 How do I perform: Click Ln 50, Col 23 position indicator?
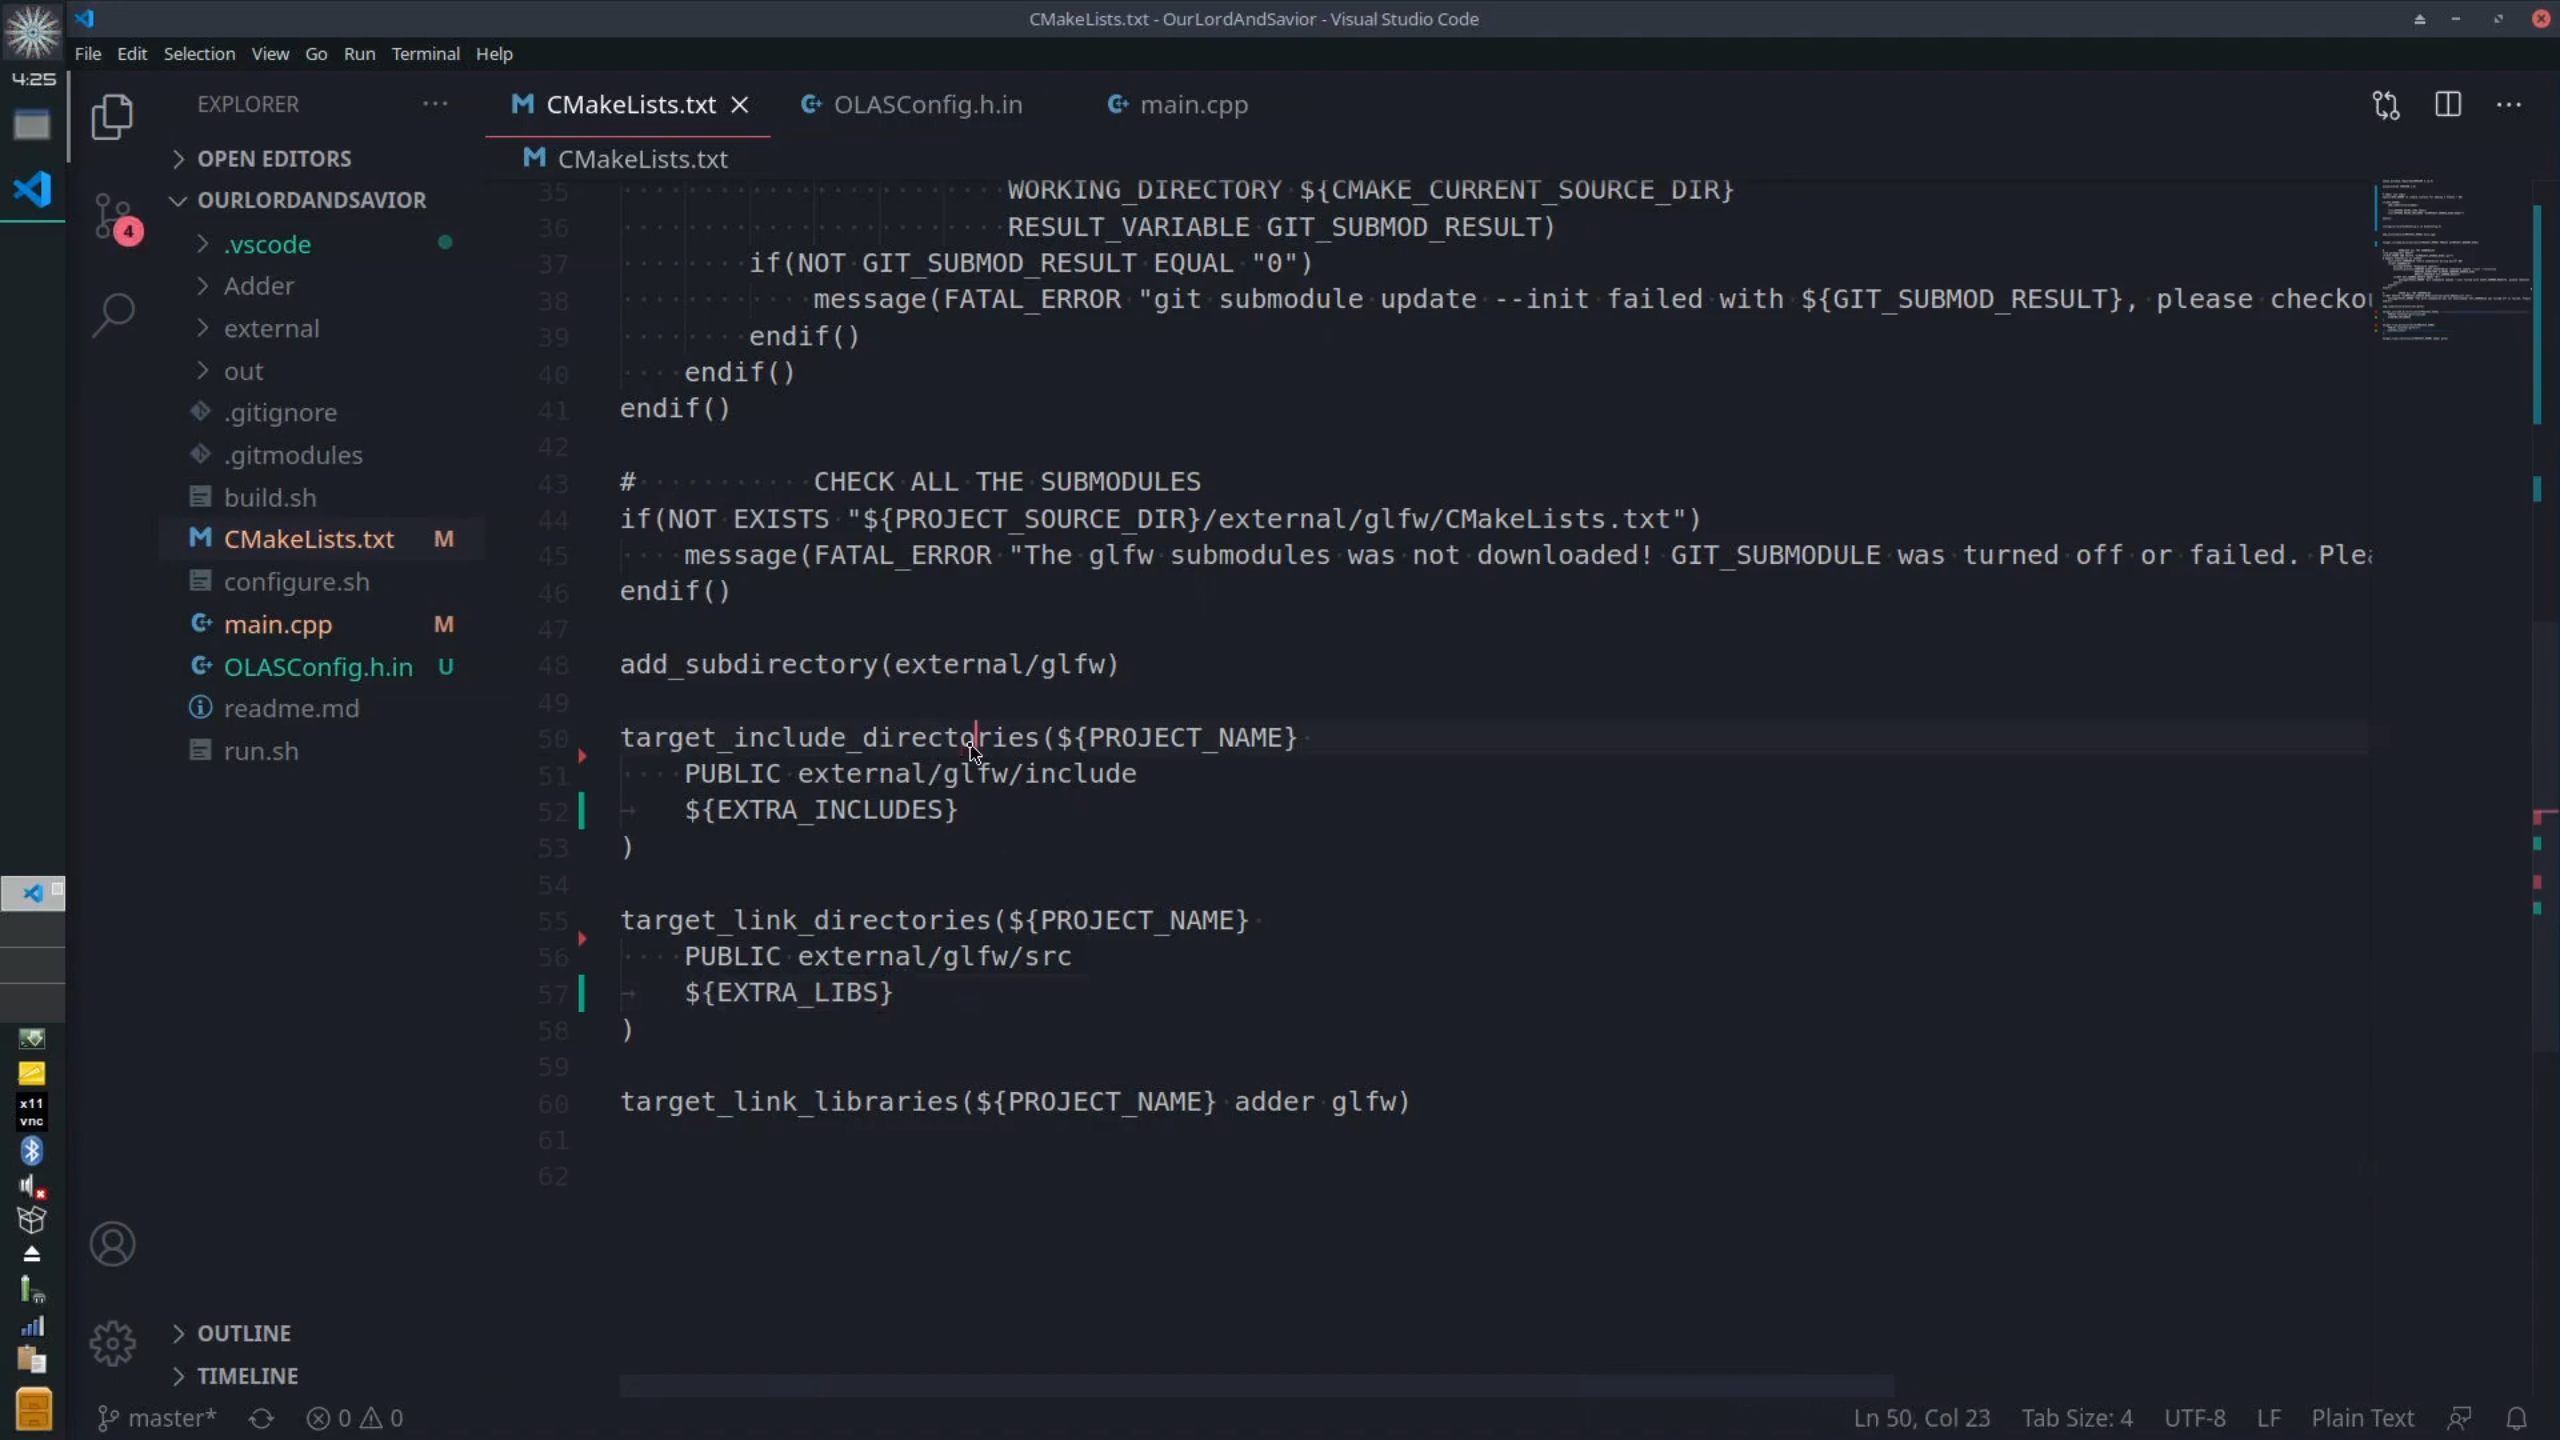(x=1921, y=1418)
